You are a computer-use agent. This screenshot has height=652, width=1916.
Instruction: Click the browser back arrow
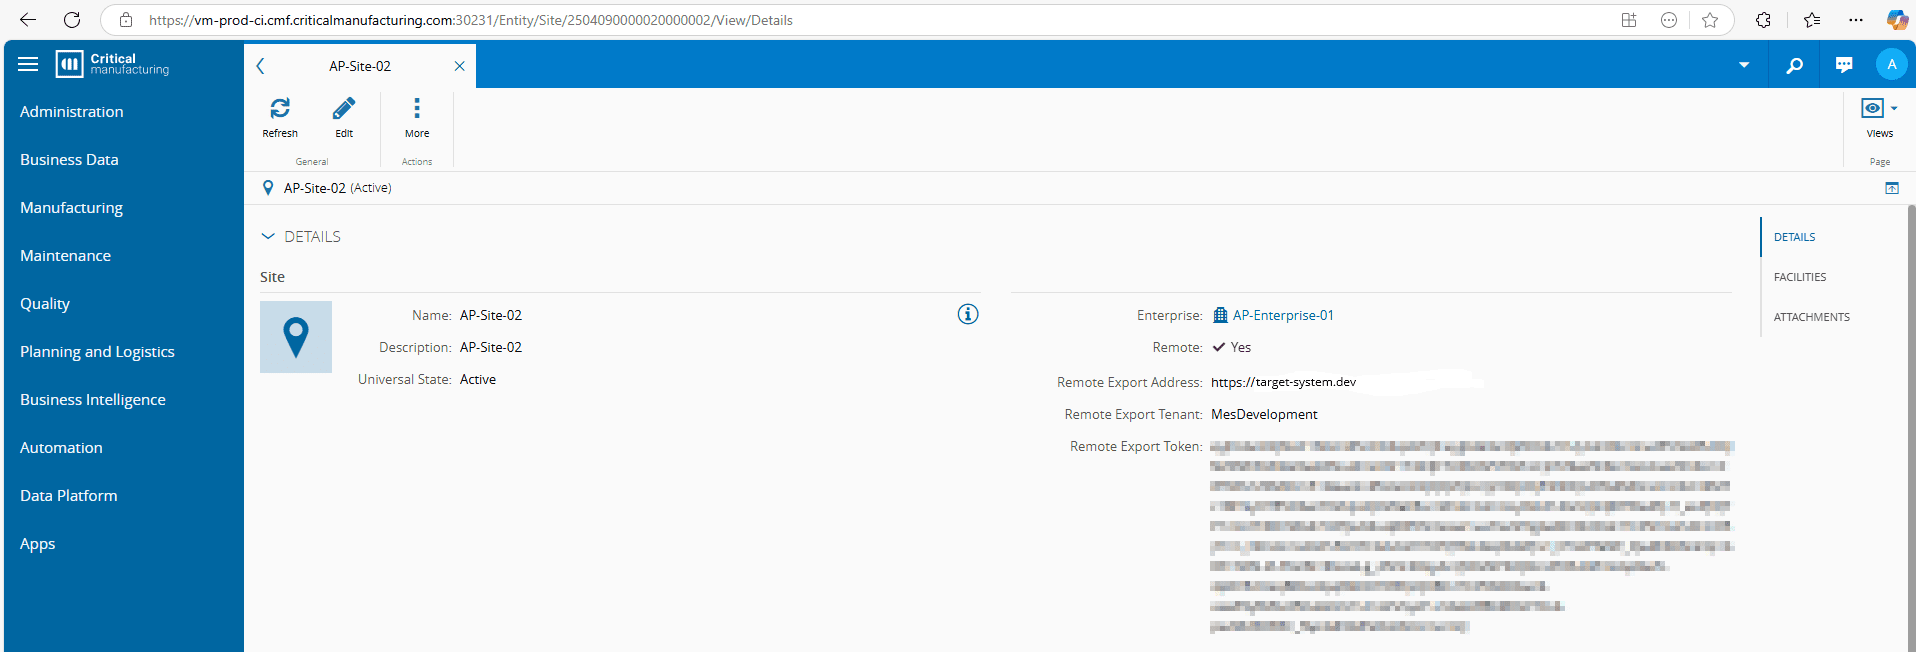coord(28,20)
